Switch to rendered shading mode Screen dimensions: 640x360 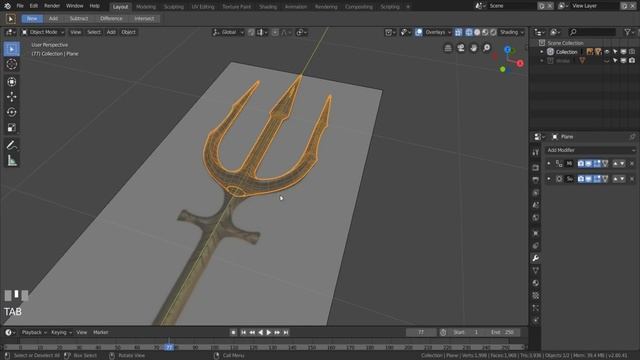pyautogui.click(x=493, y=32)
